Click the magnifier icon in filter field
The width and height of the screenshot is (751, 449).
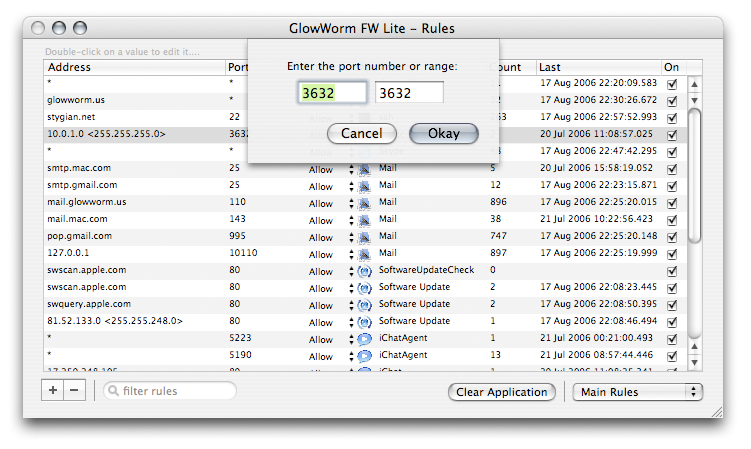[x=113, y=391]
